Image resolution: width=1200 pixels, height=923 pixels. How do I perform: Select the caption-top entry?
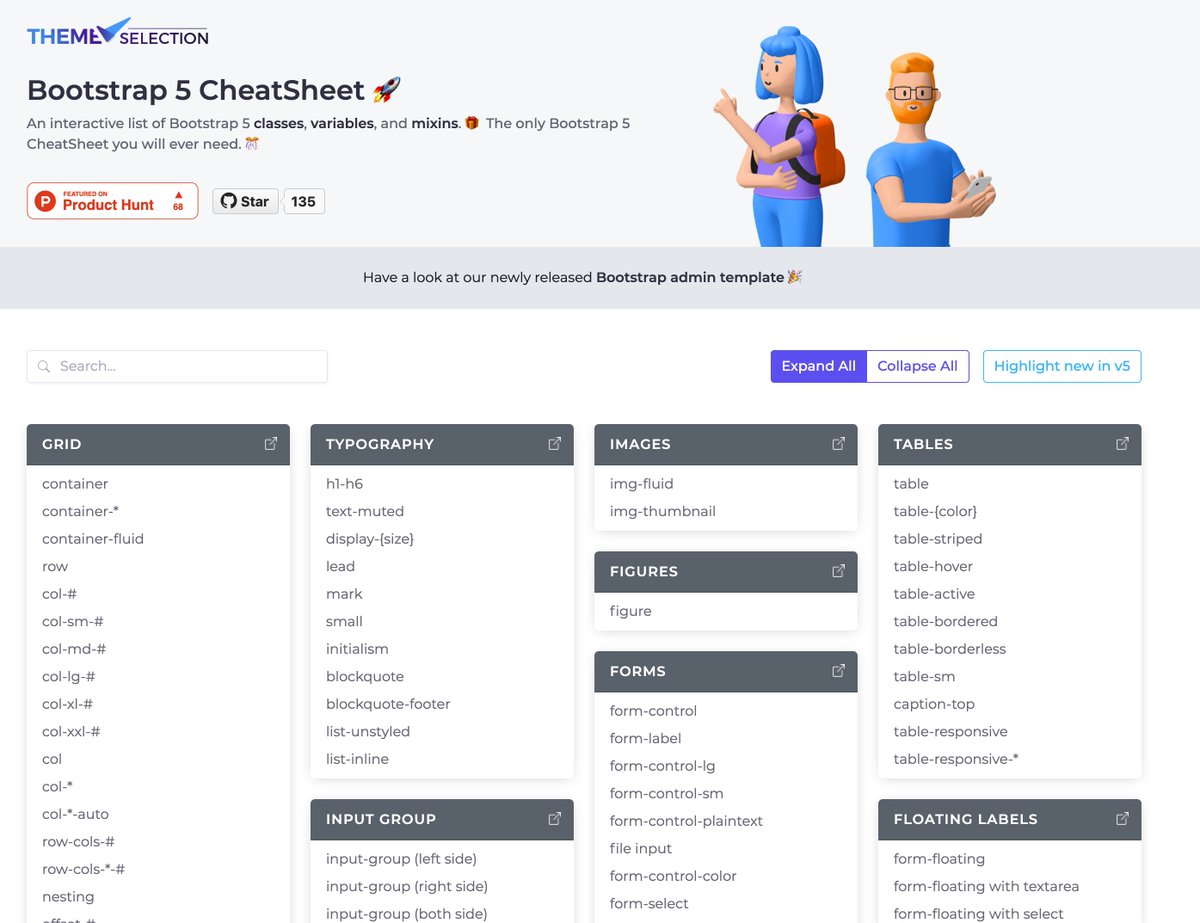coord(934,704)
